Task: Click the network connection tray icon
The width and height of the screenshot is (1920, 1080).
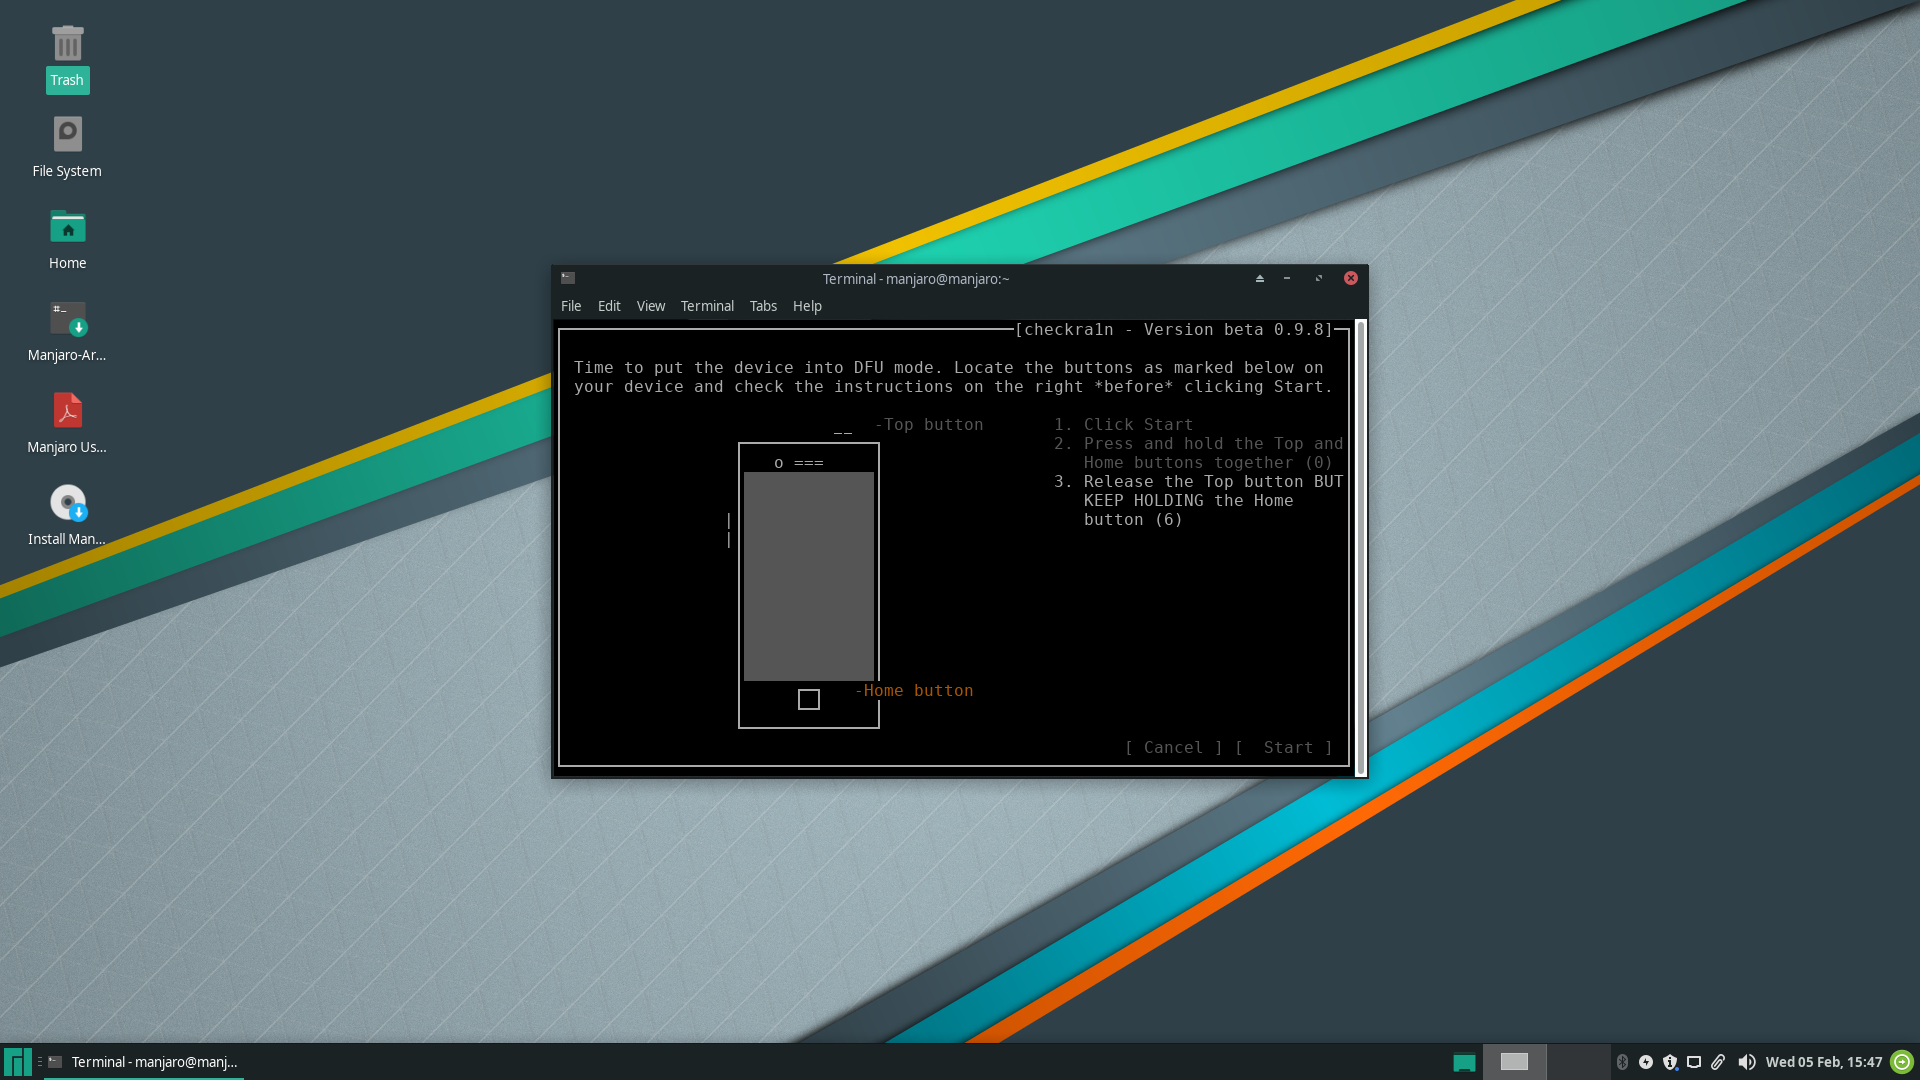Action: point(1694,1062)
